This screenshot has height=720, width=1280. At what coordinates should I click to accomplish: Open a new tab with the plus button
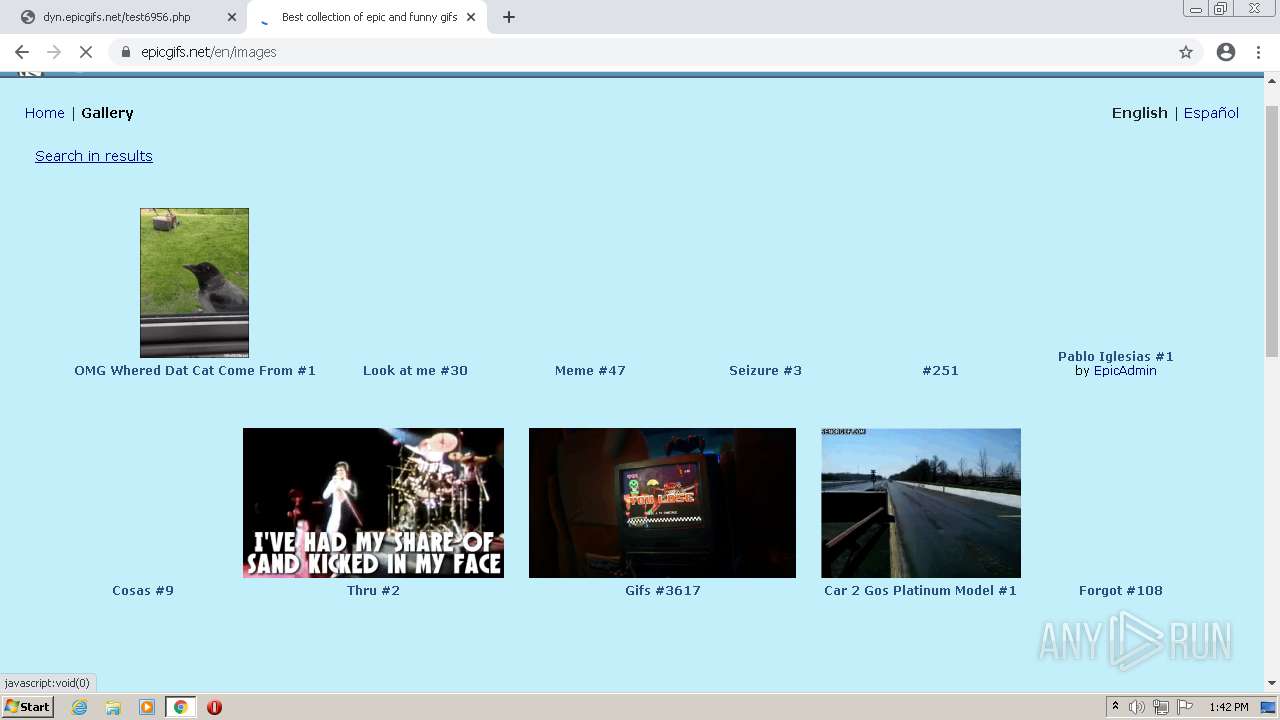509,17
